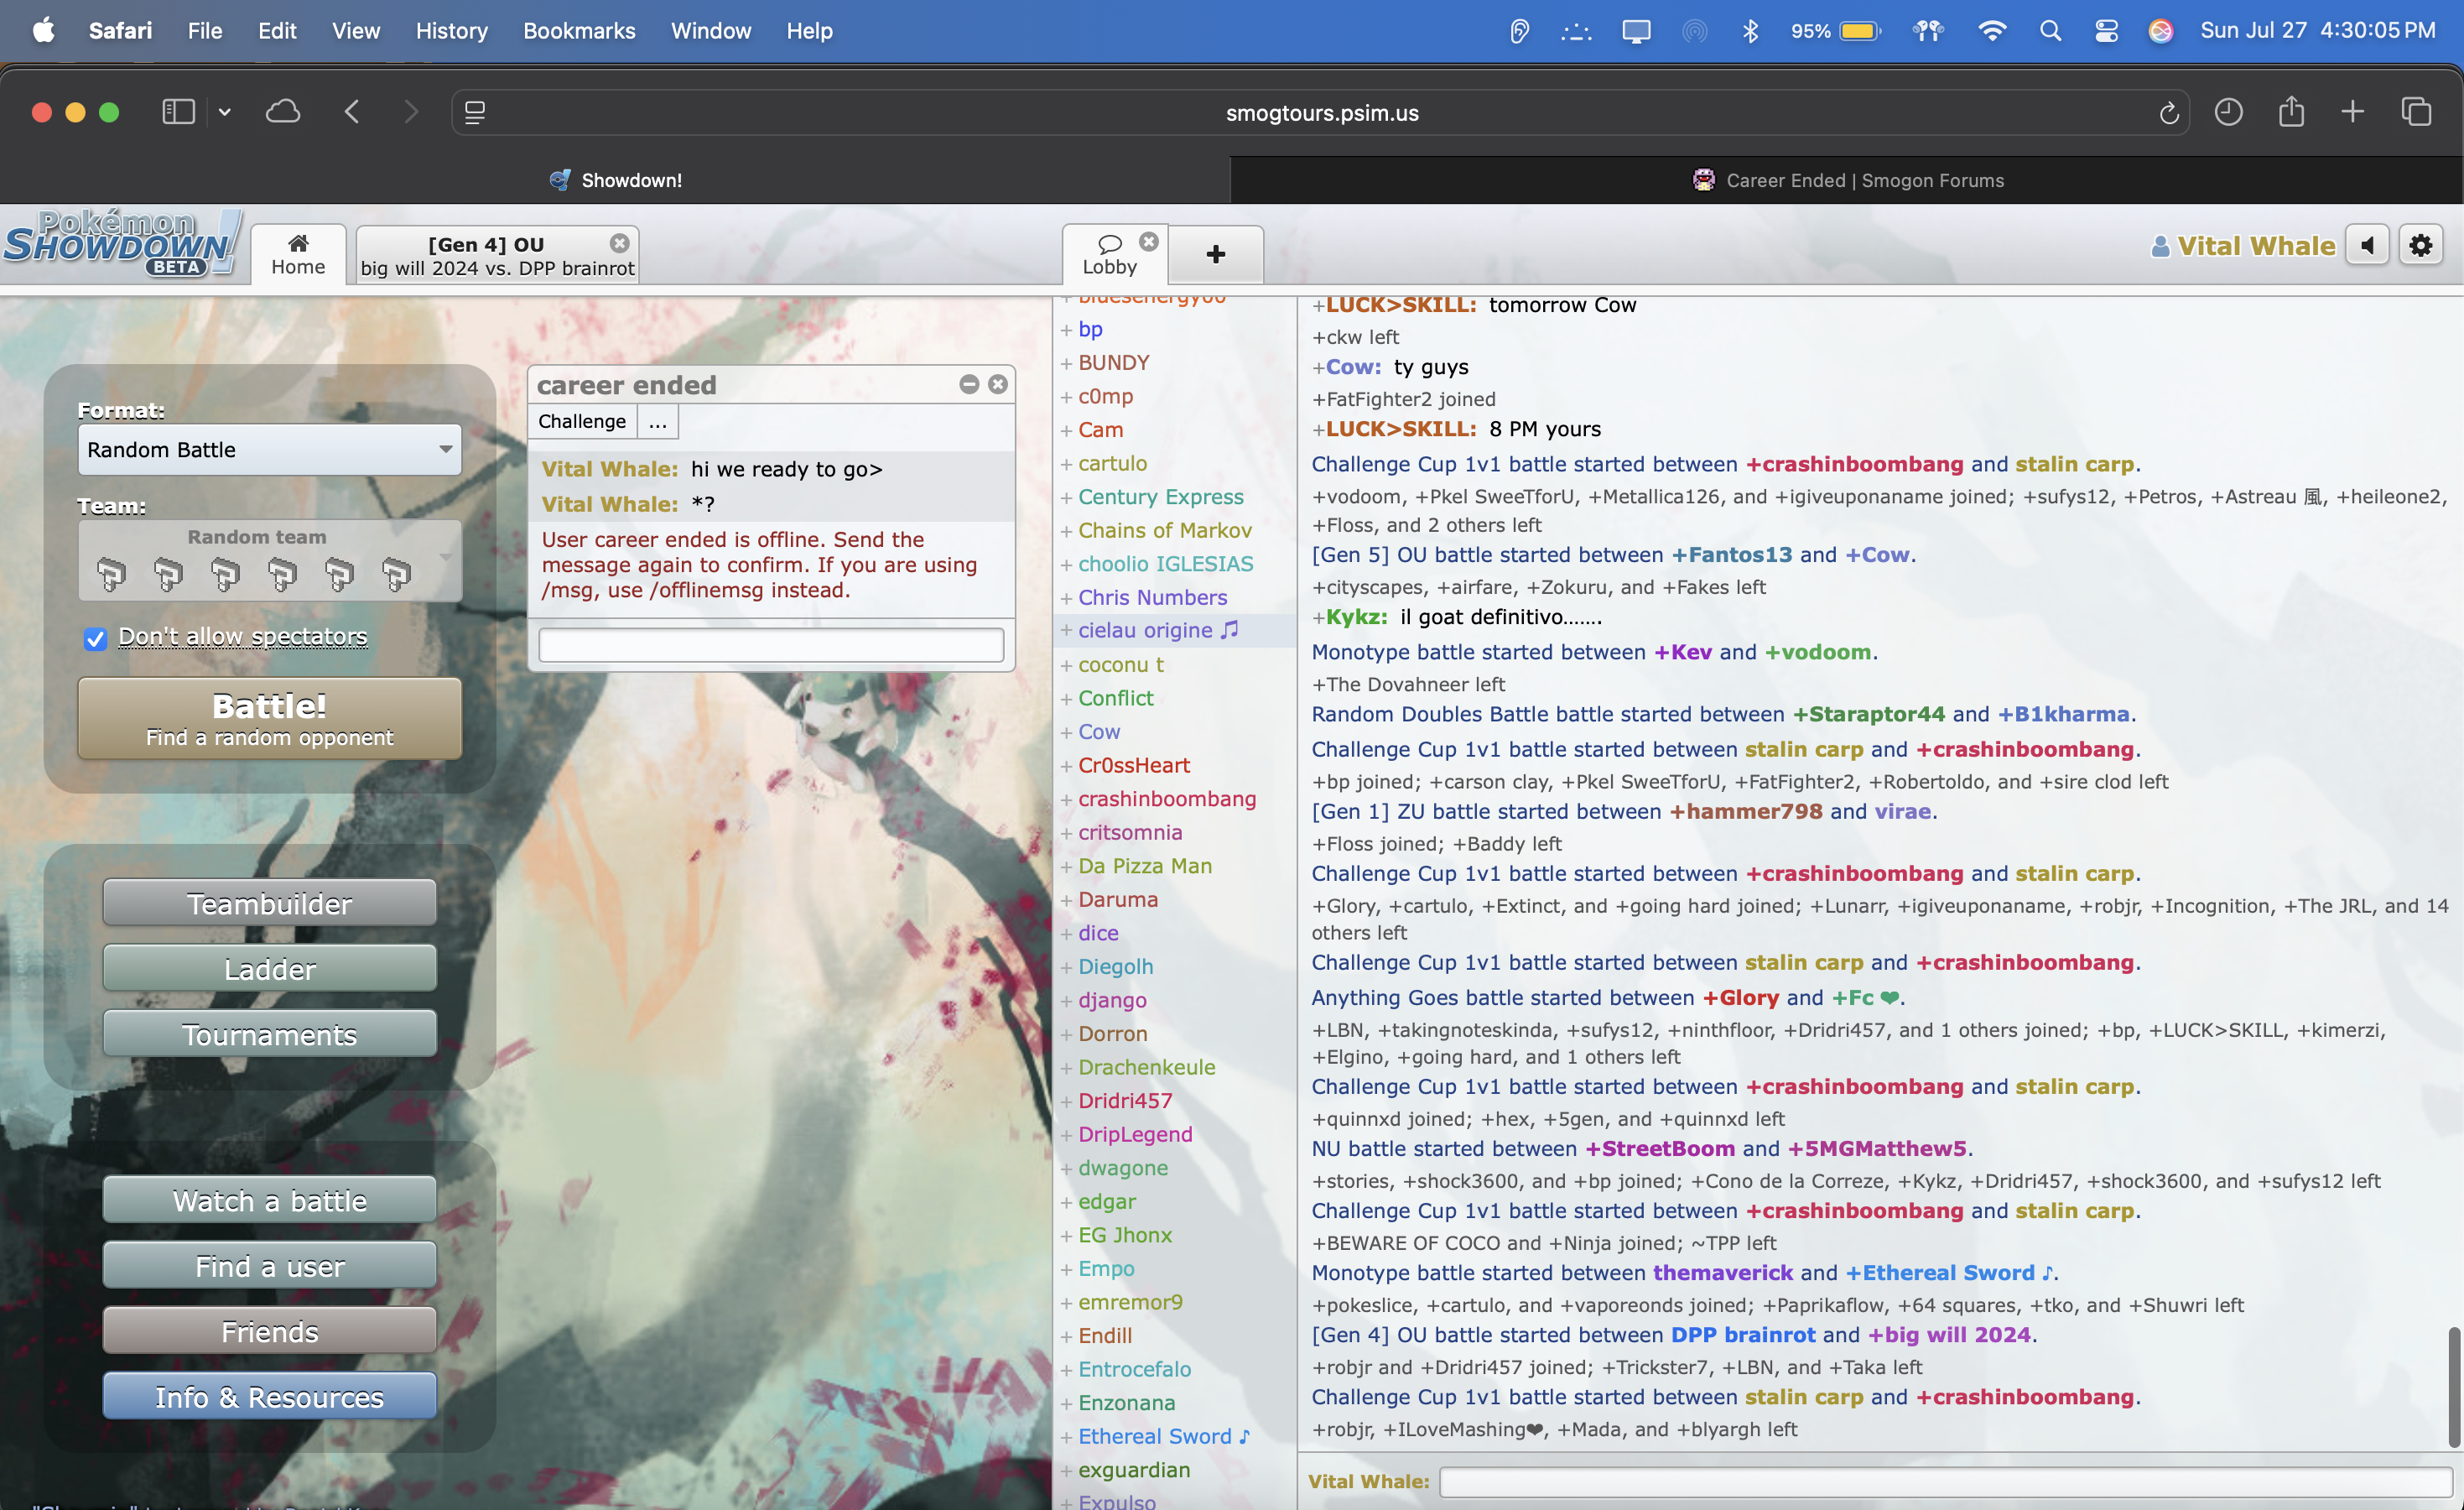Viewport: 2464px width, 1510px height.
Task: Go back with Safari back arrow
Action: [x=352, y=112]
